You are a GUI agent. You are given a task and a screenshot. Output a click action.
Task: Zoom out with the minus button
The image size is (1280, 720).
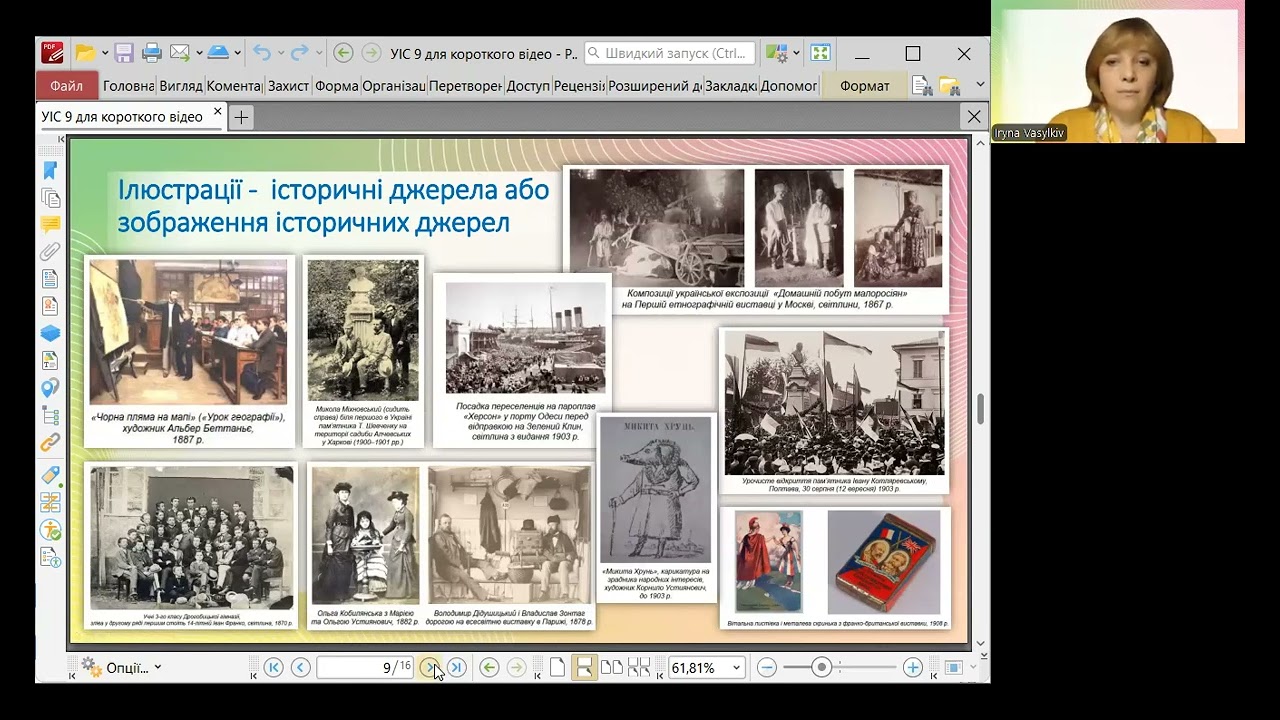(767, 668)
